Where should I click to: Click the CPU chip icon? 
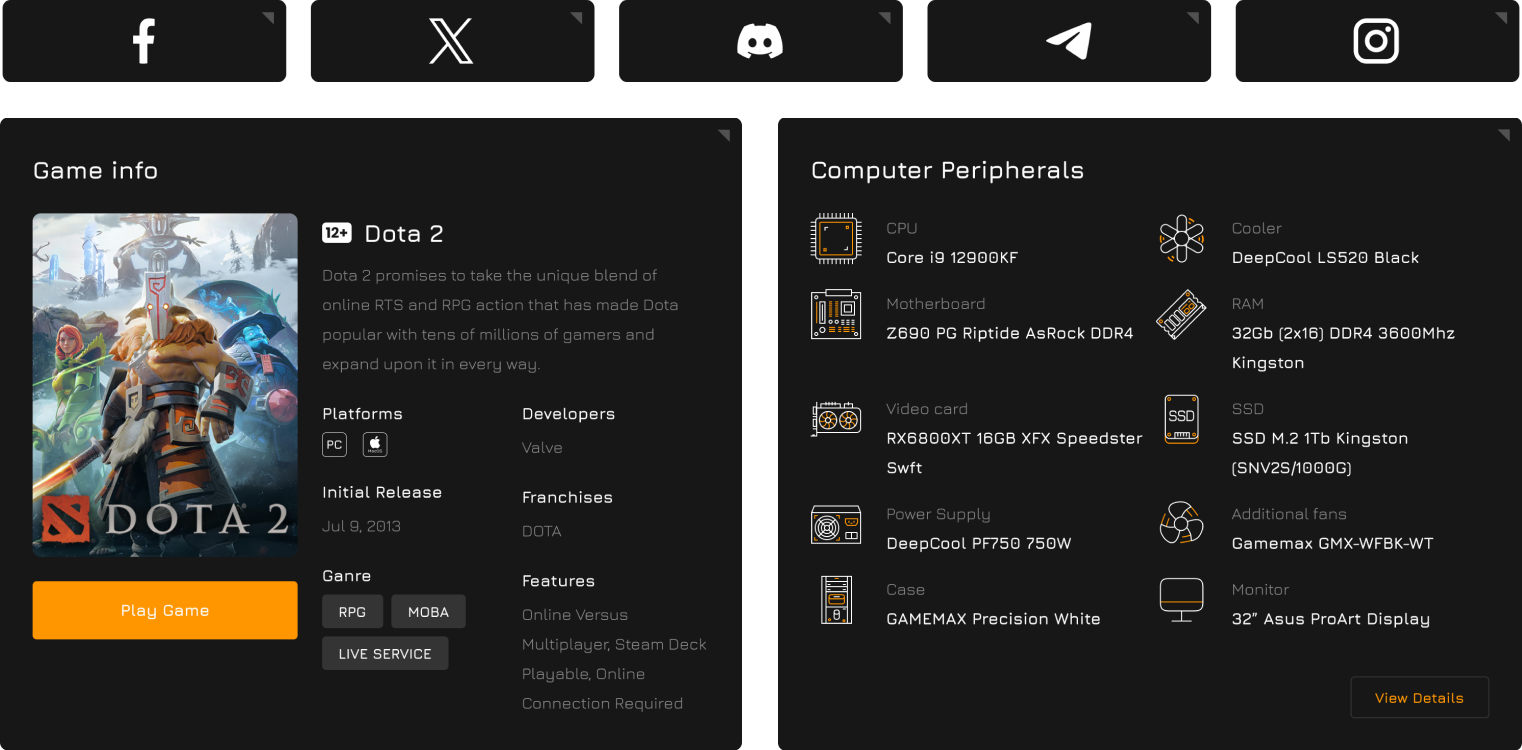(835, 238)
